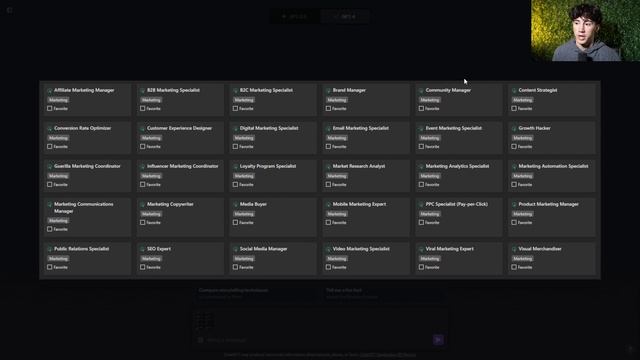Open the Public Relations Specialist title
Viewport: 640px width, 360px height.
(x=82, y=249)
